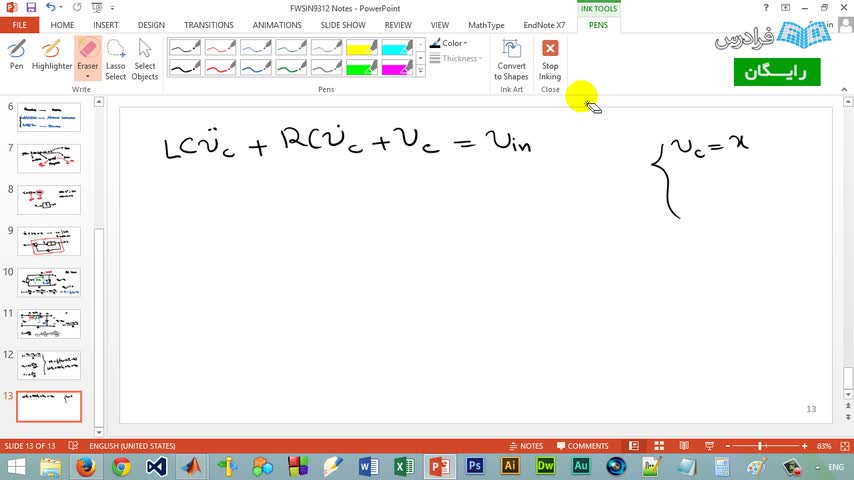Open Windows Start menu
The width and height of the screenshot is (854, 480).
15,467
